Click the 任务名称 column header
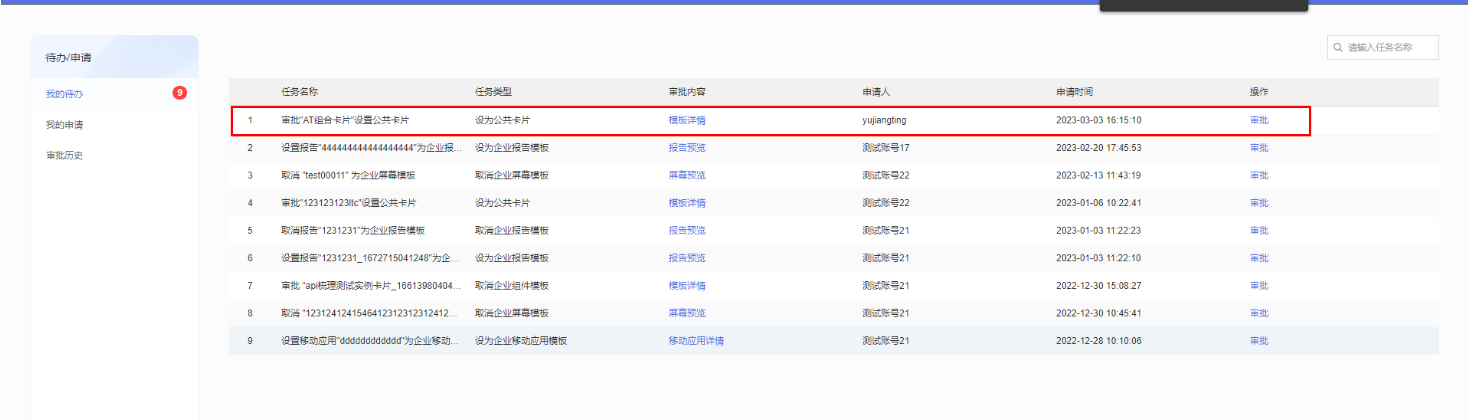The height and width of the screenshot is (420, 1468). 300,92
